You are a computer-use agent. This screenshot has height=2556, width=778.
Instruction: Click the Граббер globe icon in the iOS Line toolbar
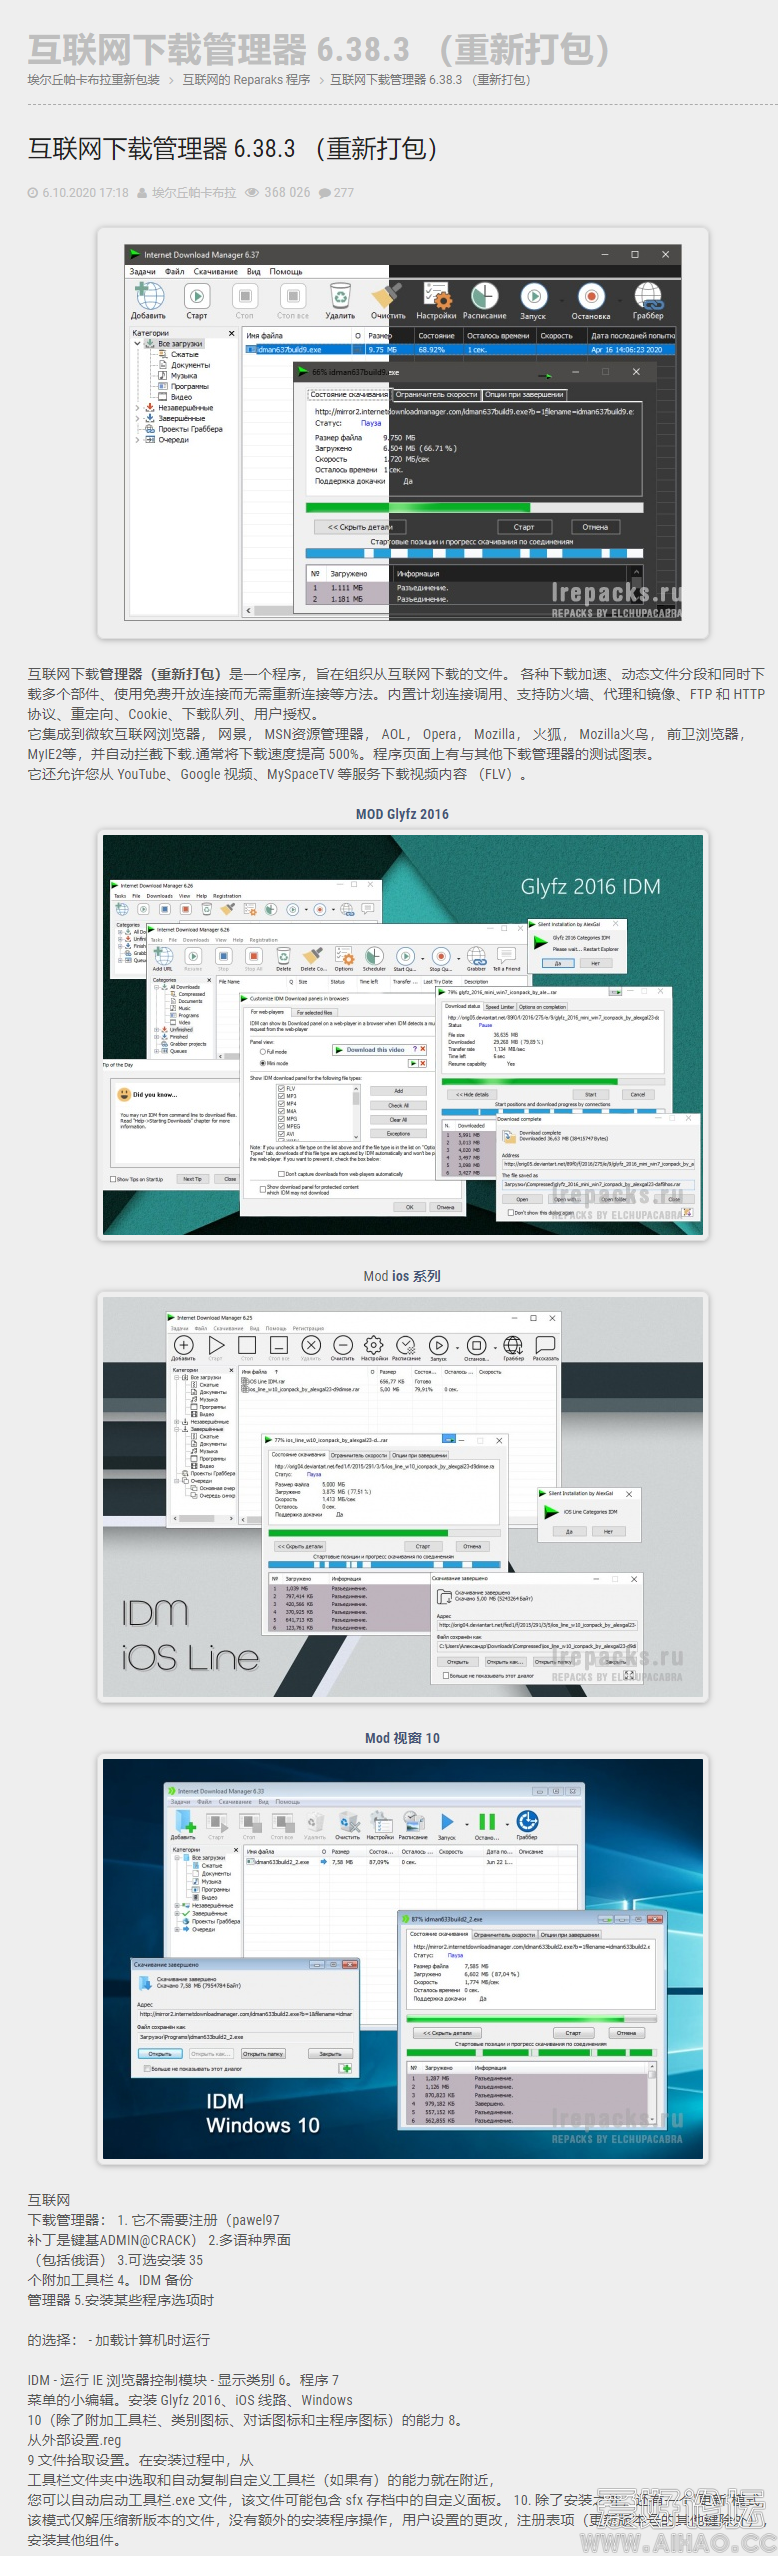coord(513,1345)
